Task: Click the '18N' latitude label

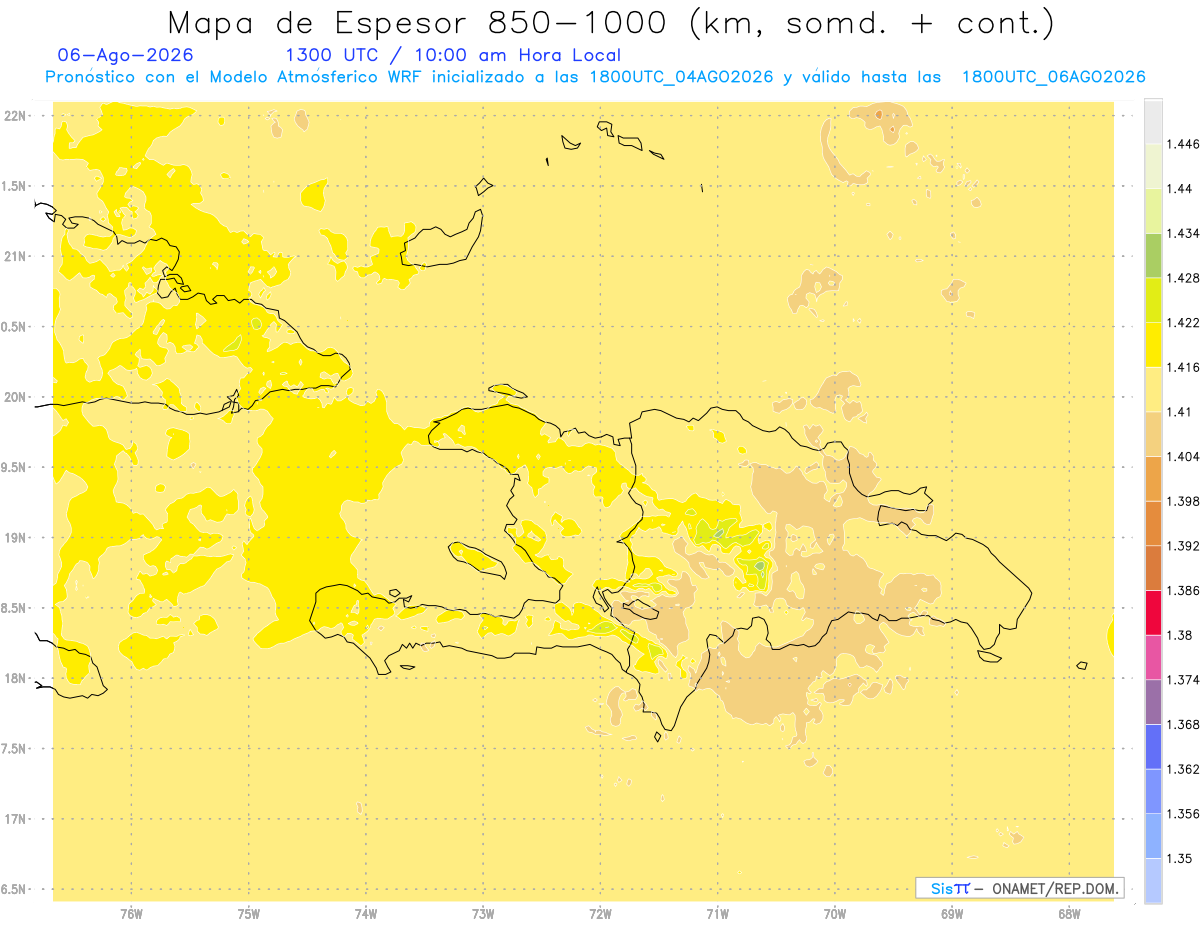Action: click(x=17, y=678)
